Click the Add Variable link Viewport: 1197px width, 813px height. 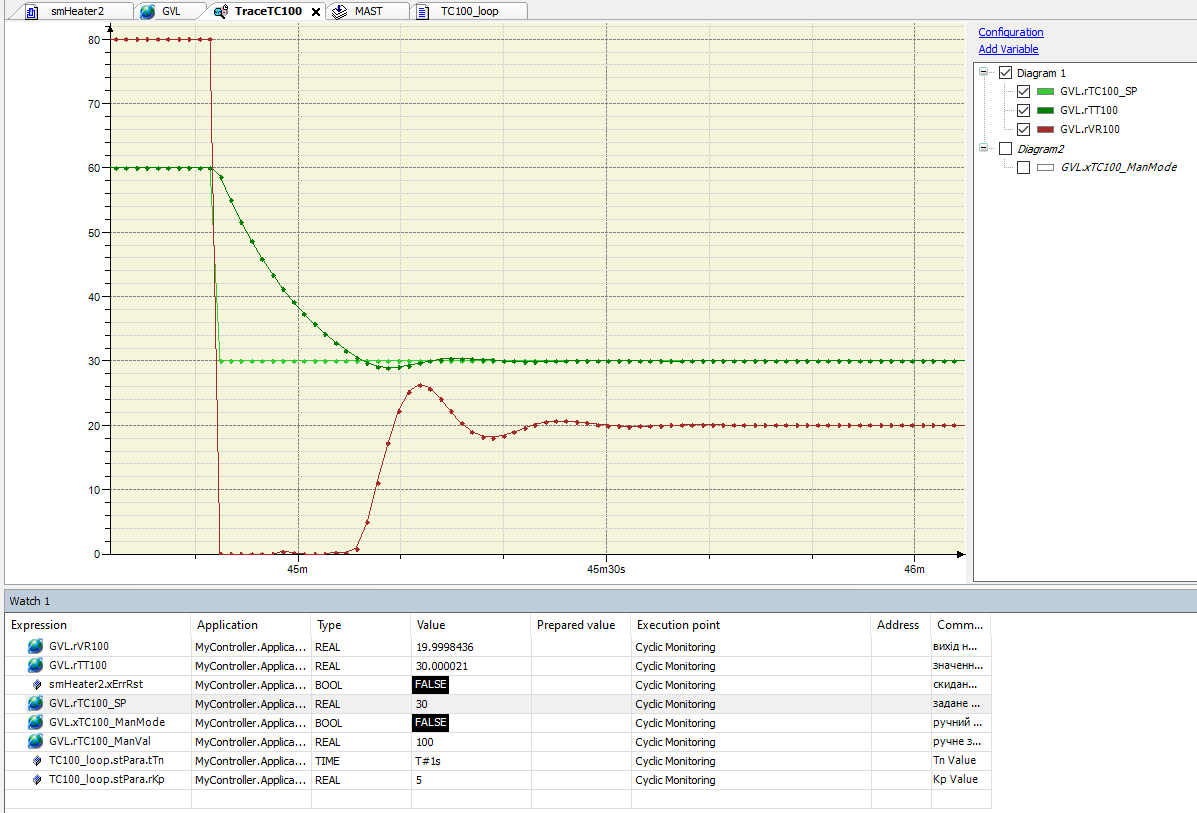[x=1008, y=49]
